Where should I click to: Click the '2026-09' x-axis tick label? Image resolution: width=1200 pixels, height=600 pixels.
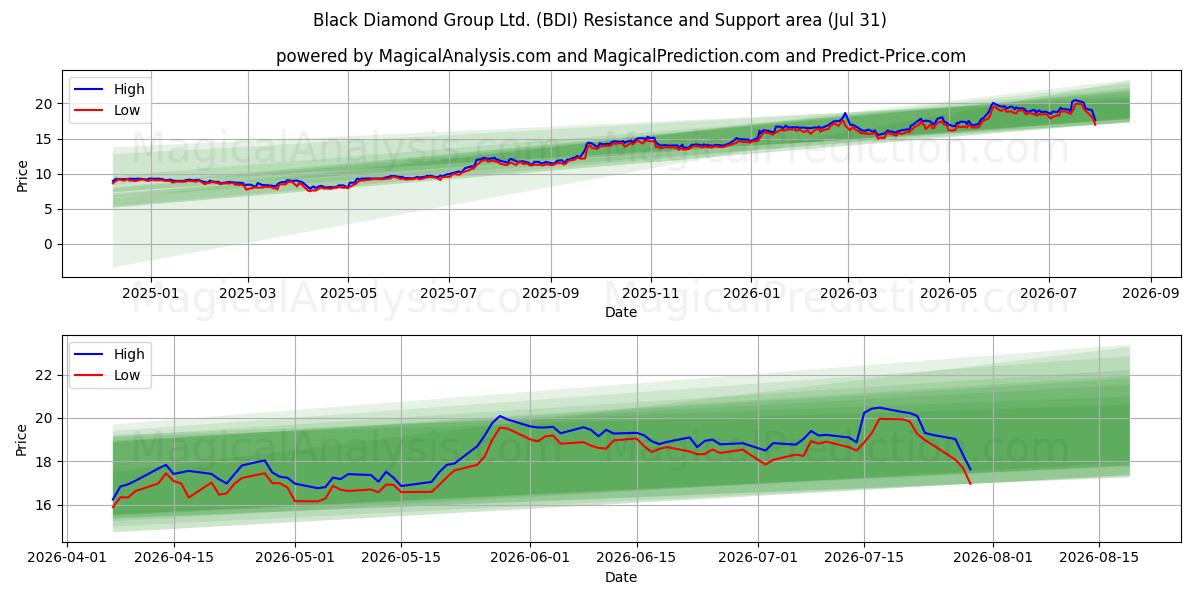point(1151,292)
